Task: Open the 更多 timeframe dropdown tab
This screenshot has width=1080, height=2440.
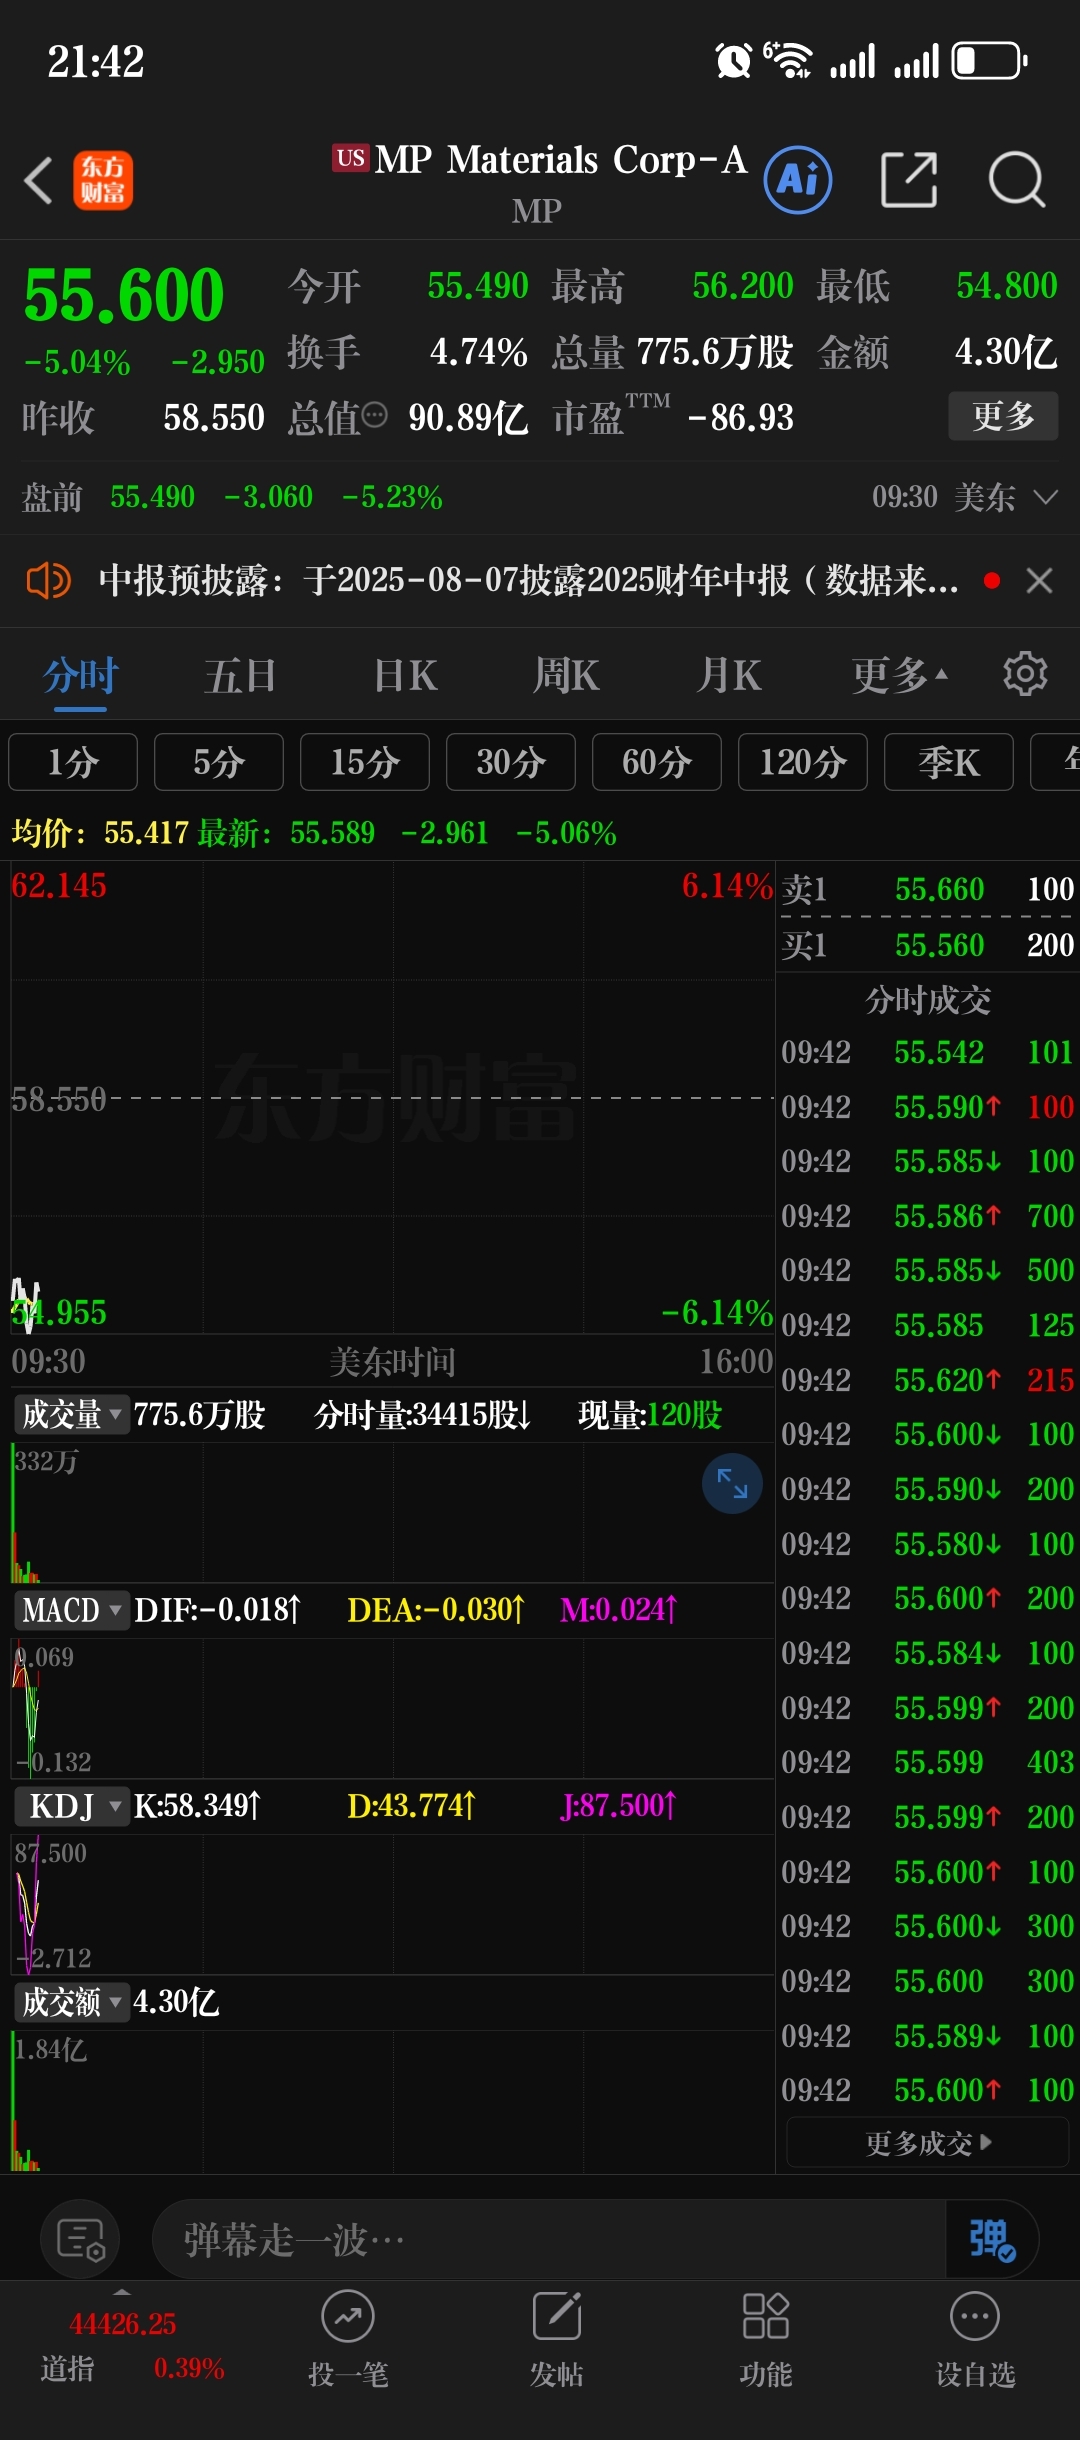Action: click(x=899, y=675)
